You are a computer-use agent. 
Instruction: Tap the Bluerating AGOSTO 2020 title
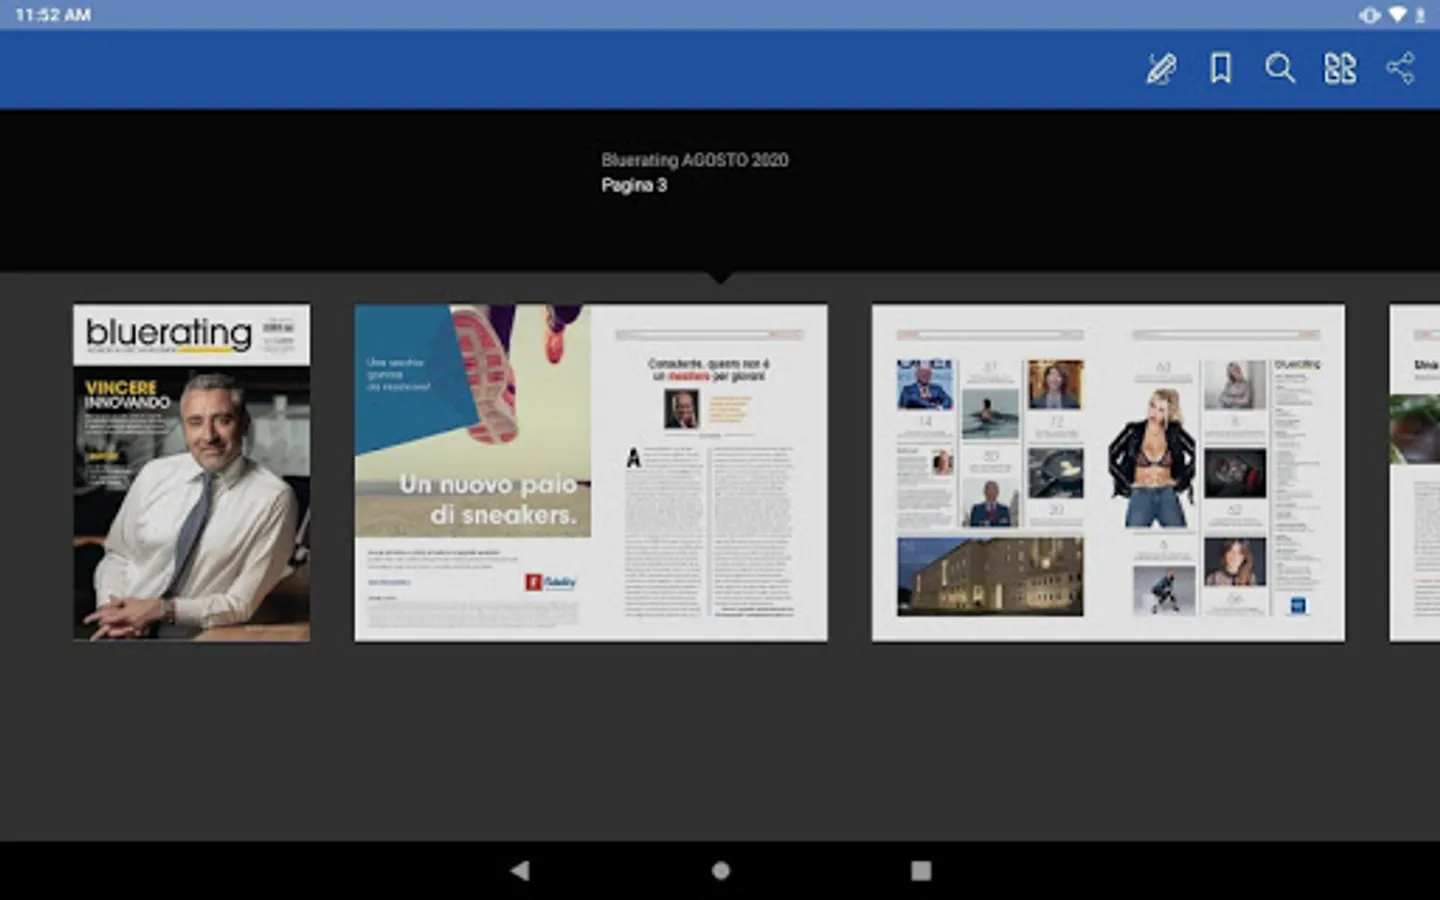pos(694,160)
